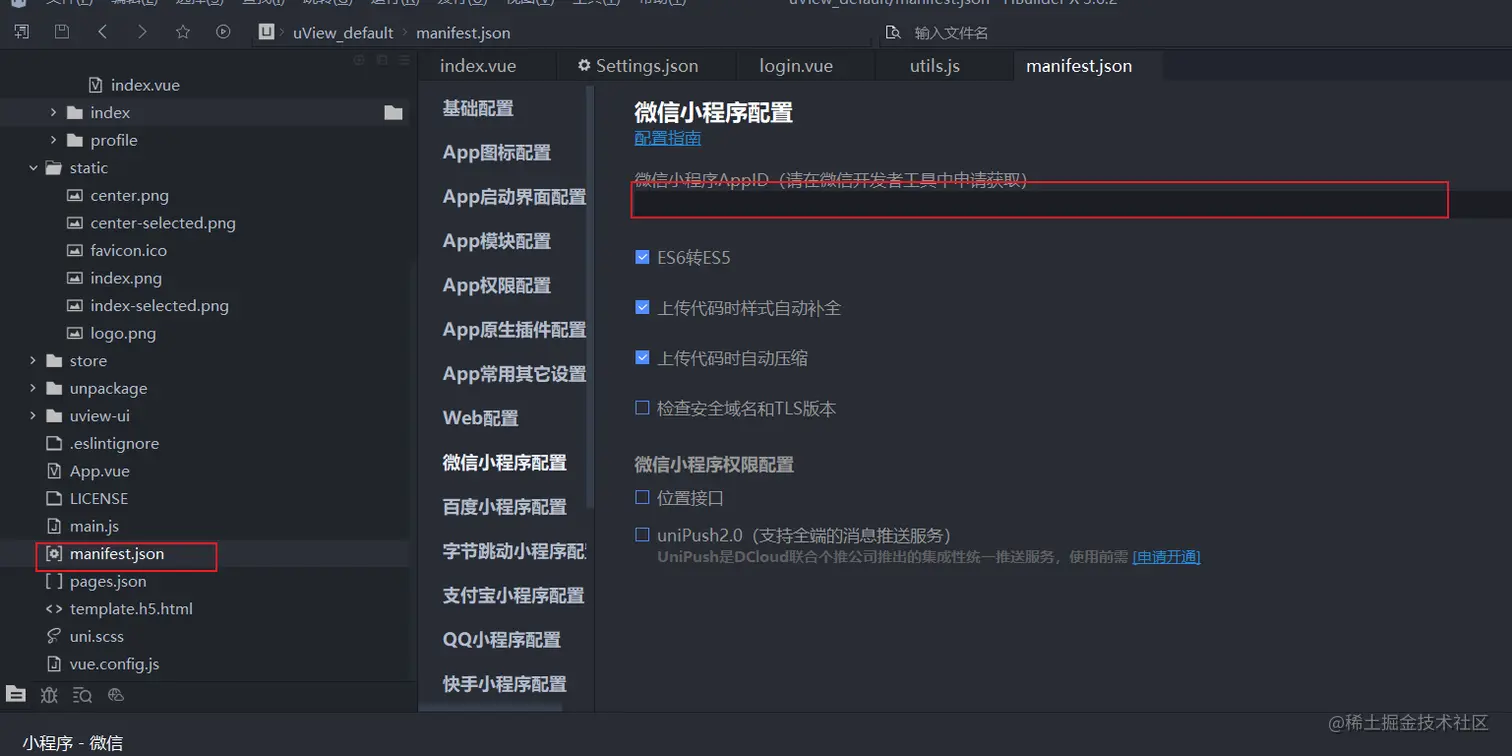Click the image icon beside favicon.ico
The width and height of the screenshot is (1512, 756).
74,250
